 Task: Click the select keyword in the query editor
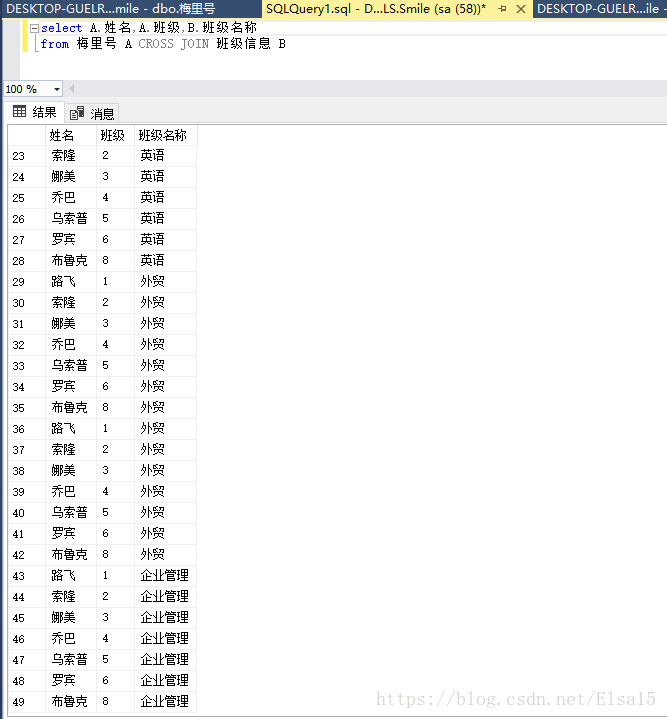61,28
